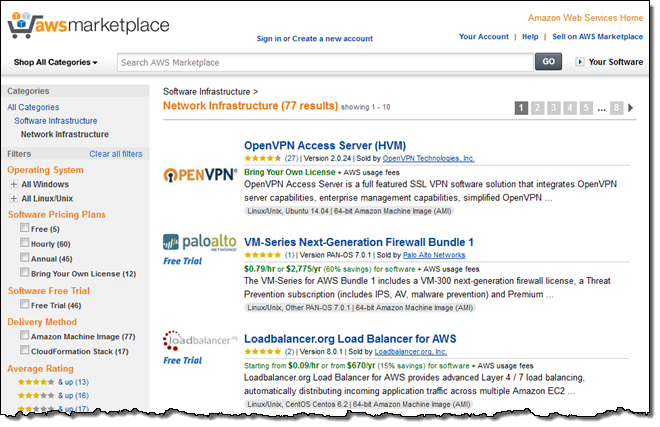Screen dimensions: 660x427
Task: Check the Amazon Machine Image checkbox
Action: click(25, 337)
